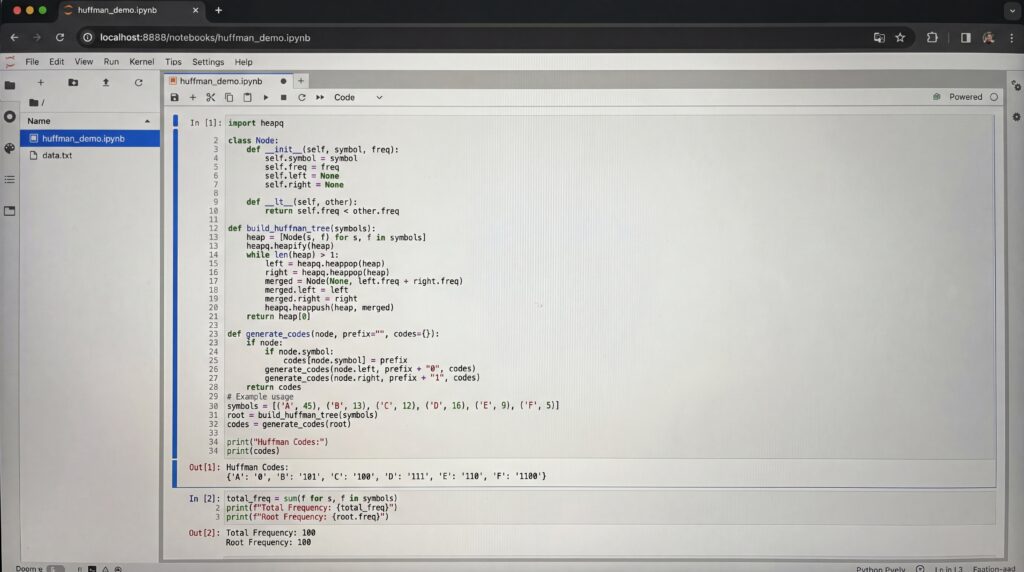
Task: Click the Powered kernel name label
Action: click(965, 97)
